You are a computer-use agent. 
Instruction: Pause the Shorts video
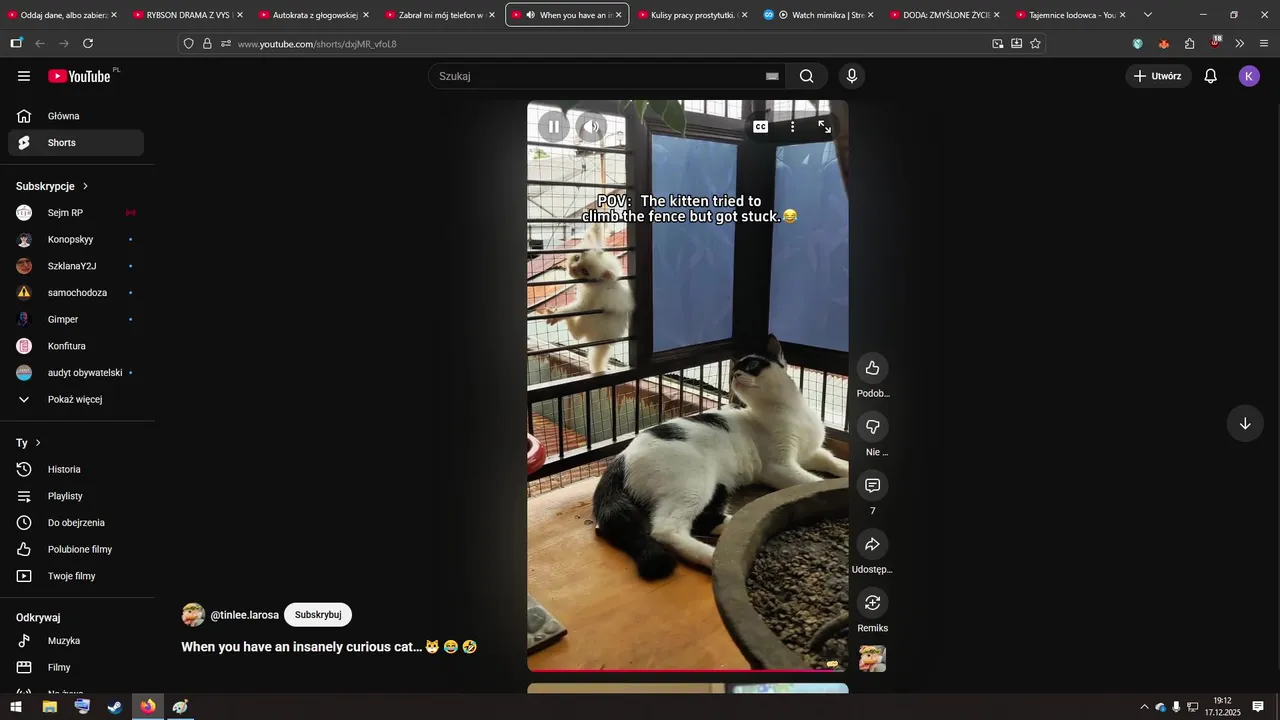tap(553, 127)
